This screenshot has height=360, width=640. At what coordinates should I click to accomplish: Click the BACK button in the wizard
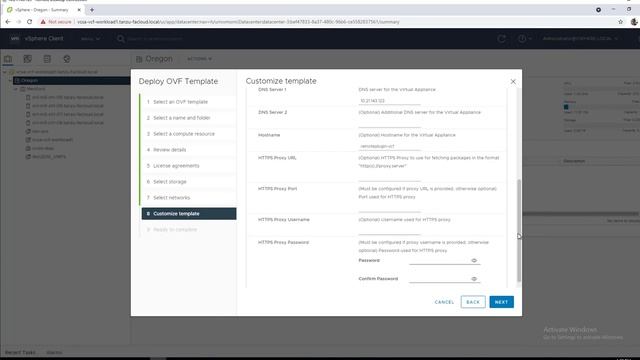coord(473,302)
